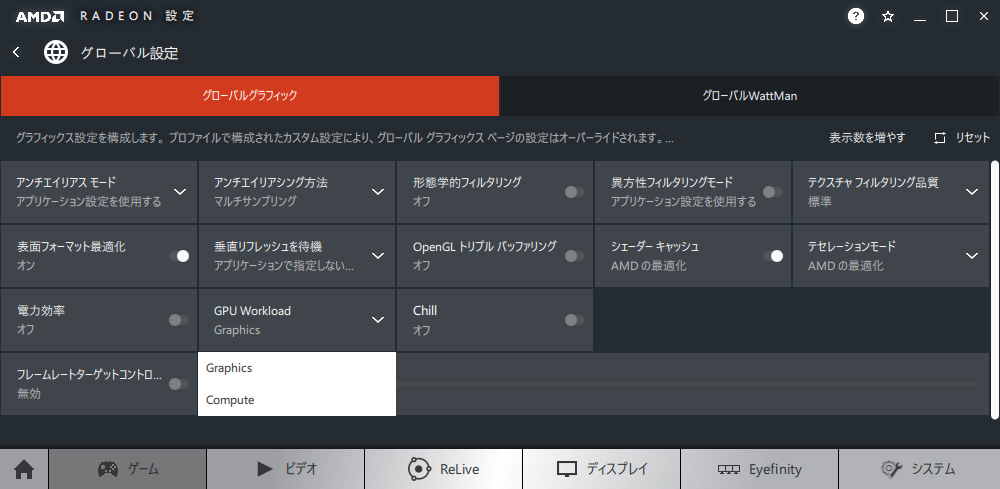Click the リセット button
This screenshot has width=1000, height=489.
point(962,138)
